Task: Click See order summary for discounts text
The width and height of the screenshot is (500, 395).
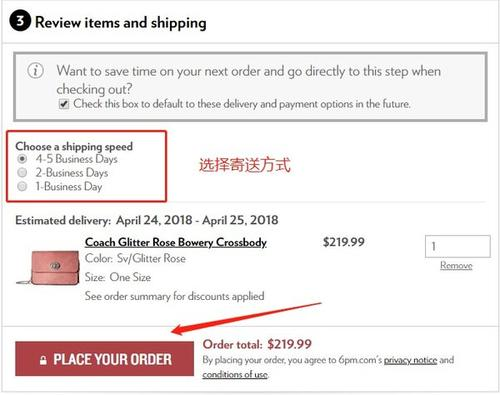Action: coord(175,296)
